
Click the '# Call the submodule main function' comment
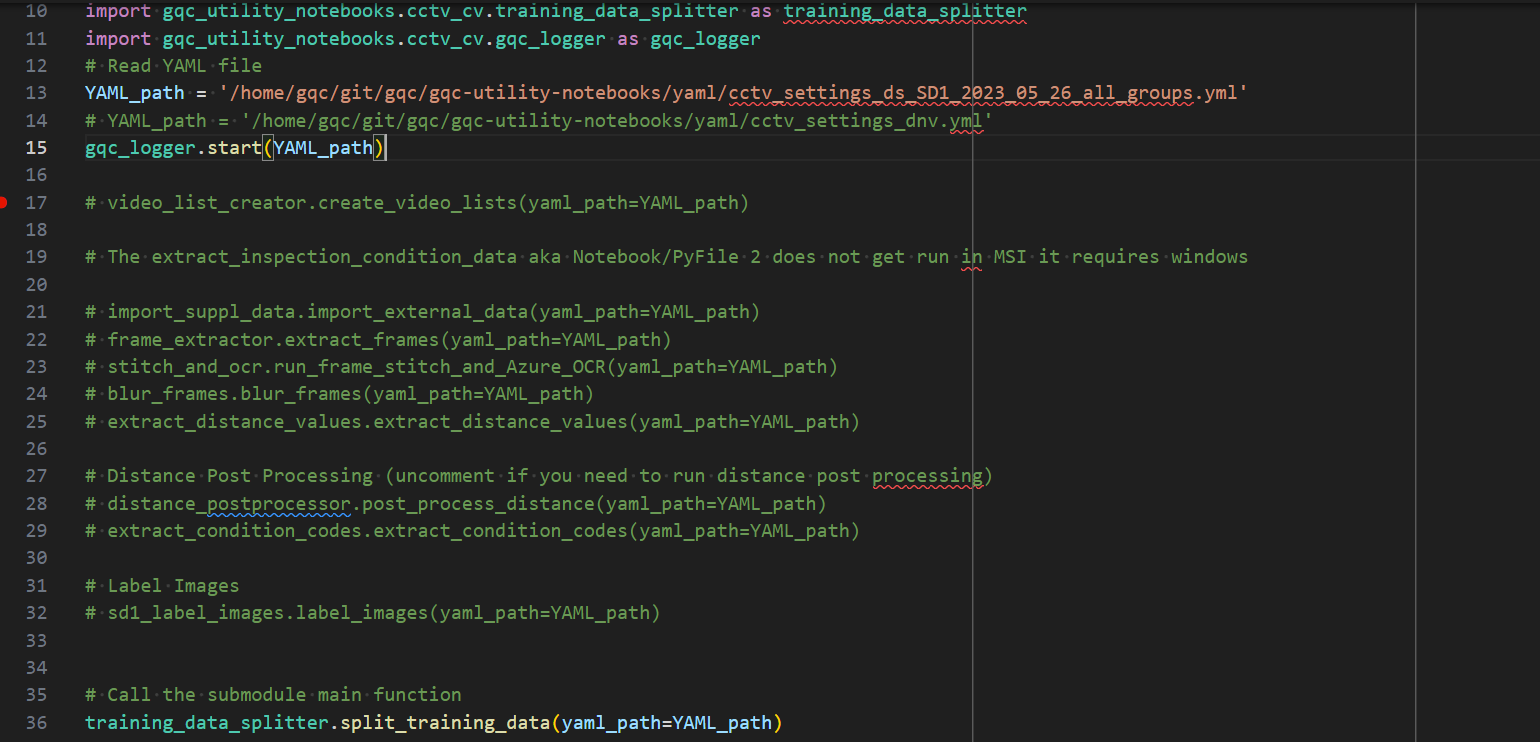pyautogui.click(x=273, y=694)
